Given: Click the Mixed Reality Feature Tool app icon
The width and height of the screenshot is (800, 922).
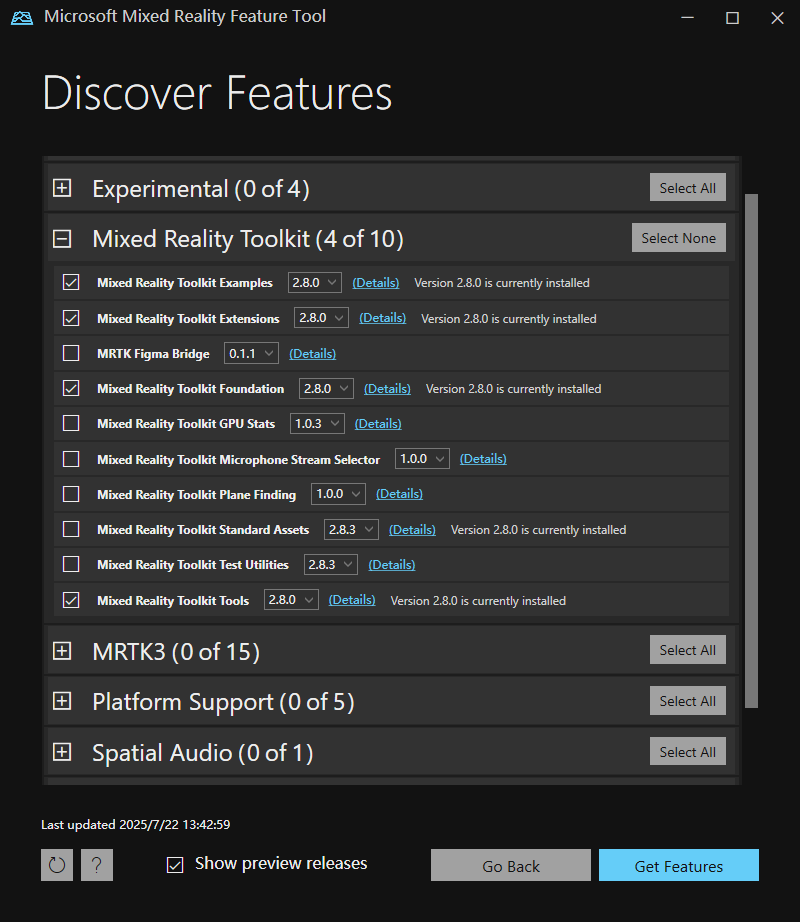Looking at the screenshot, I should [x=22, y=17].
